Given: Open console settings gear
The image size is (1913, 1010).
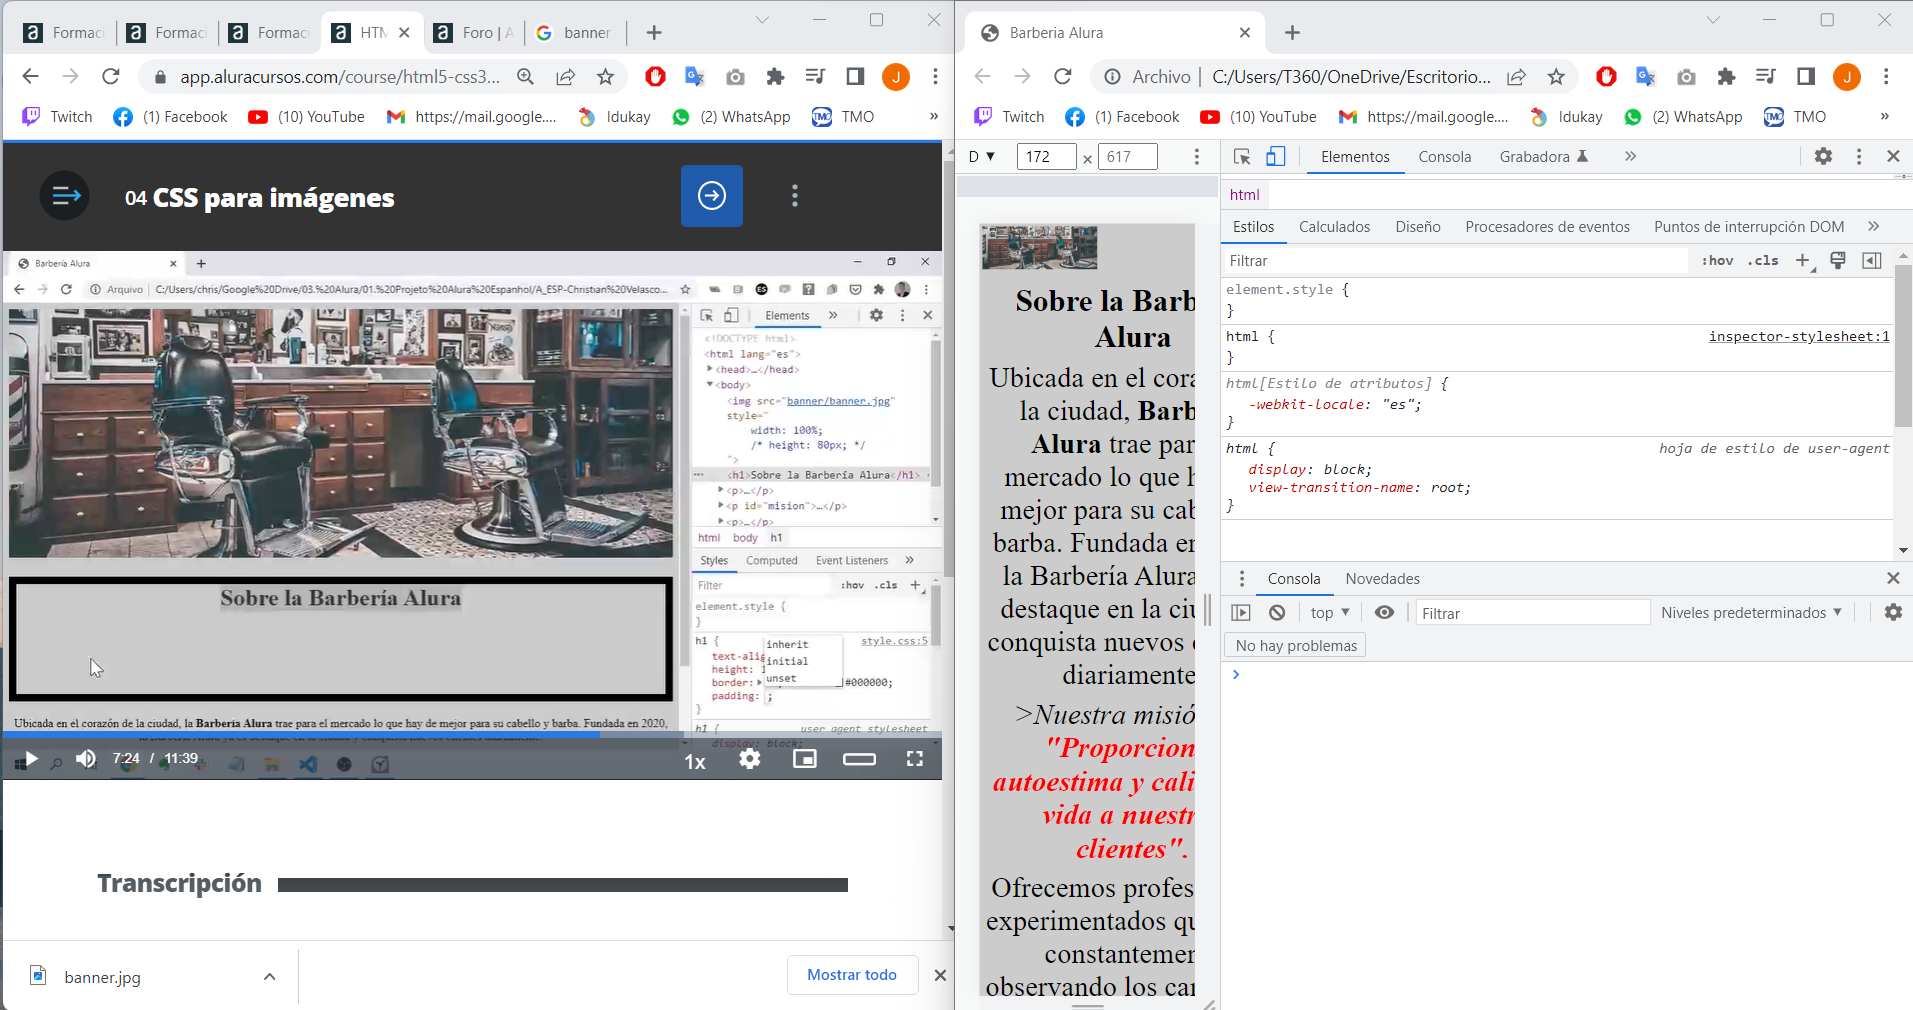Looking at the screenshot, I should pos(1893,613).
